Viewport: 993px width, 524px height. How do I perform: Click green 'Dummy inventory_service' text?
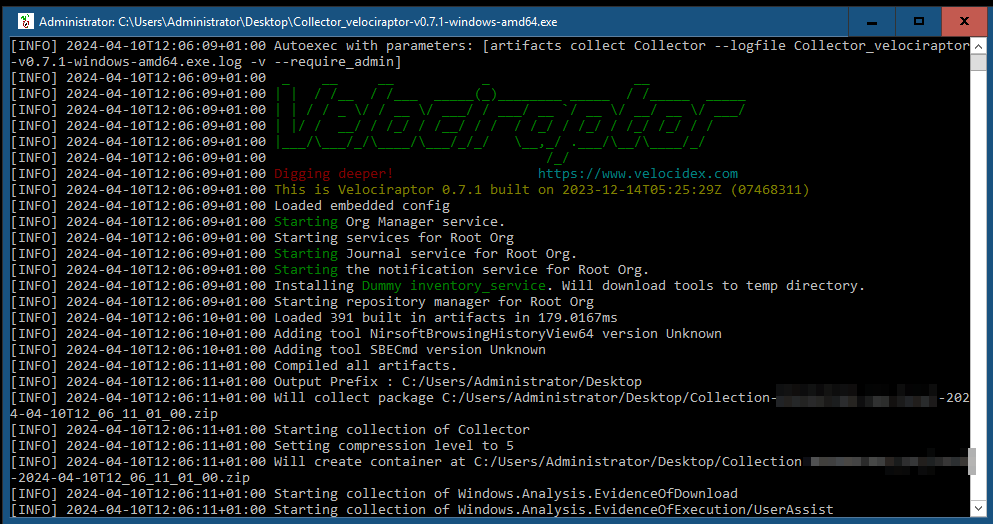453,286
